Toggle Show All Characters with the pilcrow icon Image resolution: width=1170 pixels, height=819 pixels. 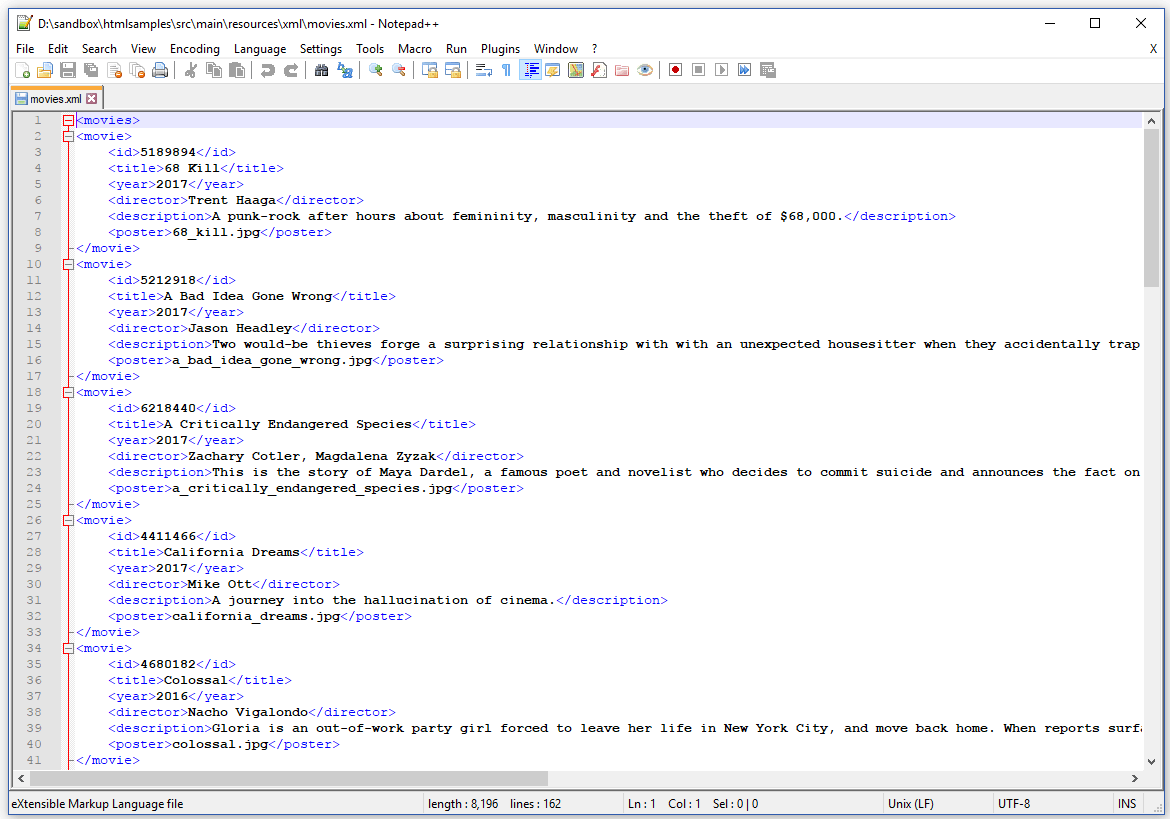click(x=505, y=70)
